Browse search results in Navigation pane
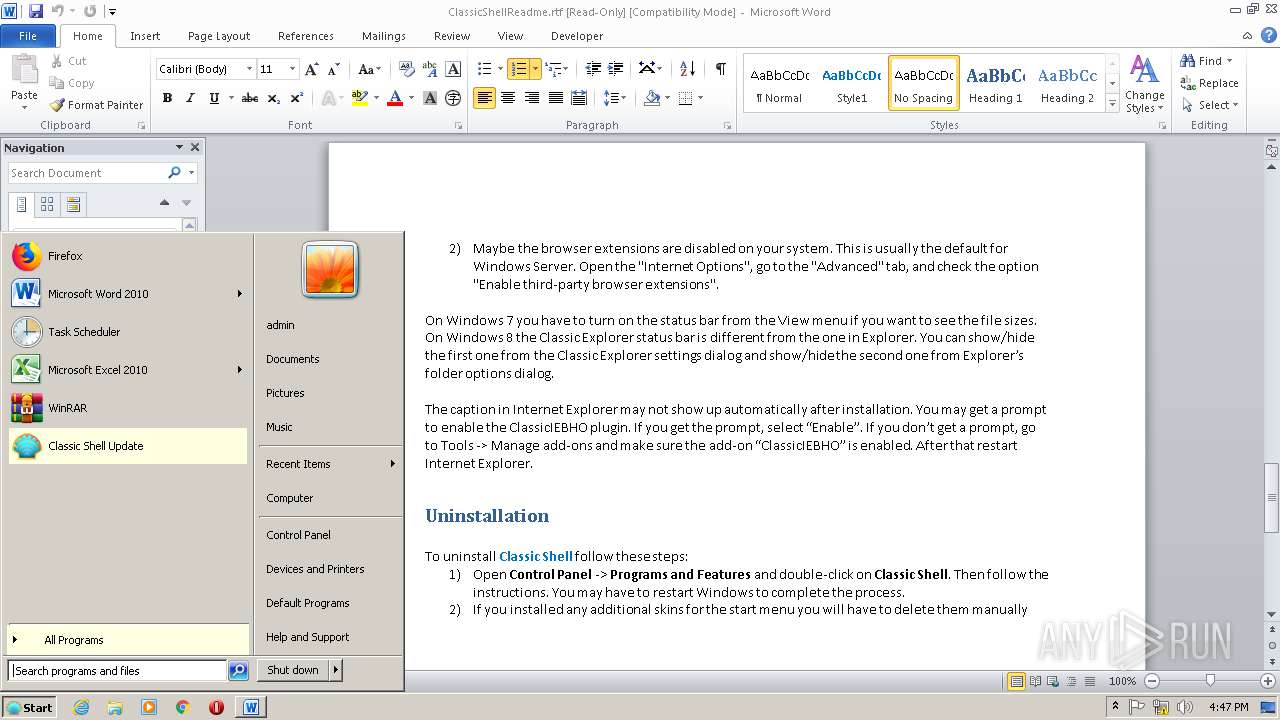 click(x=73, y=204)
